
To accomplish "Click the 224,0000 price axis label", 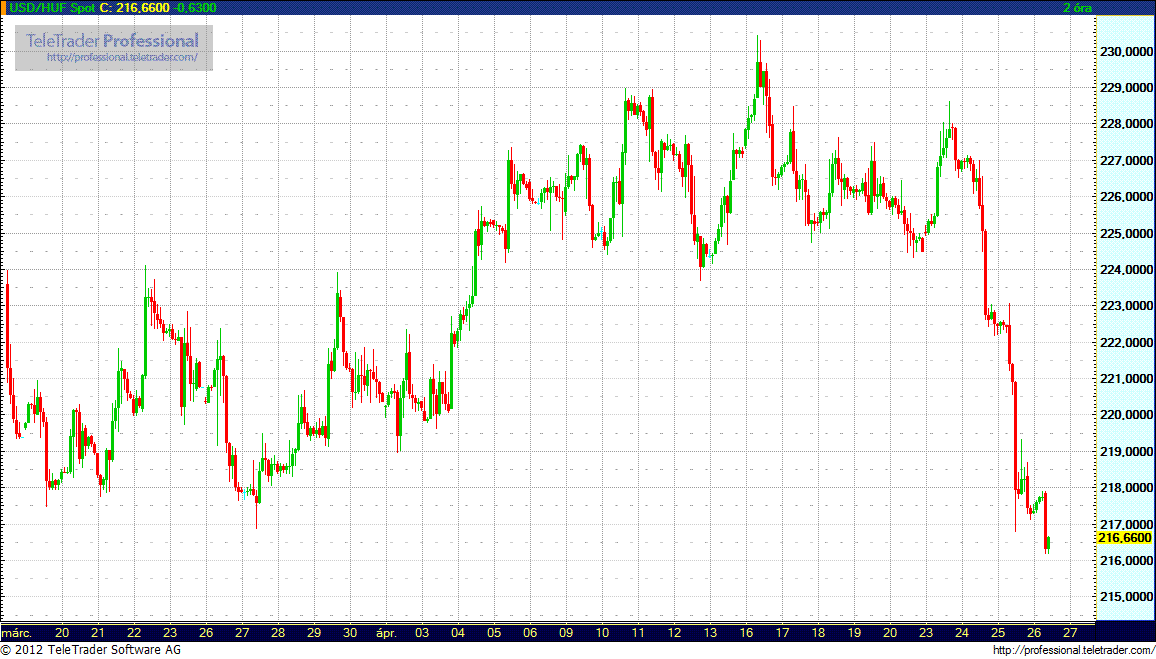I will coord(1126,270).
